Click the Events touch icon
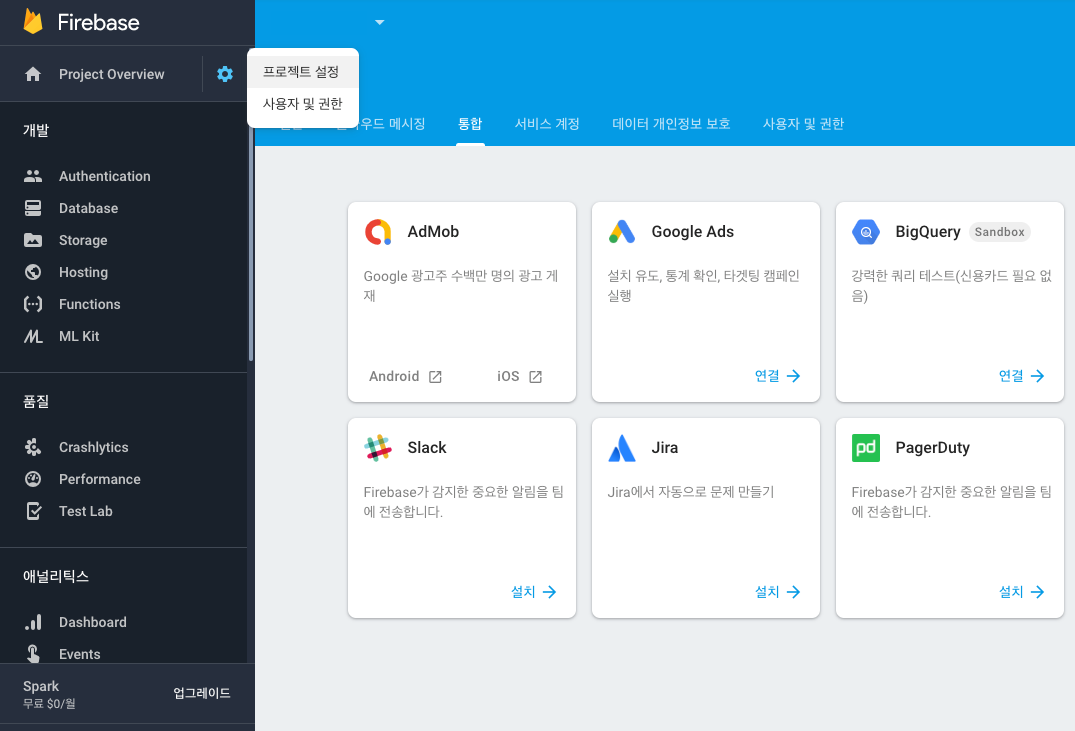The height and width of the screenshot is (731, 1075). 33,654
